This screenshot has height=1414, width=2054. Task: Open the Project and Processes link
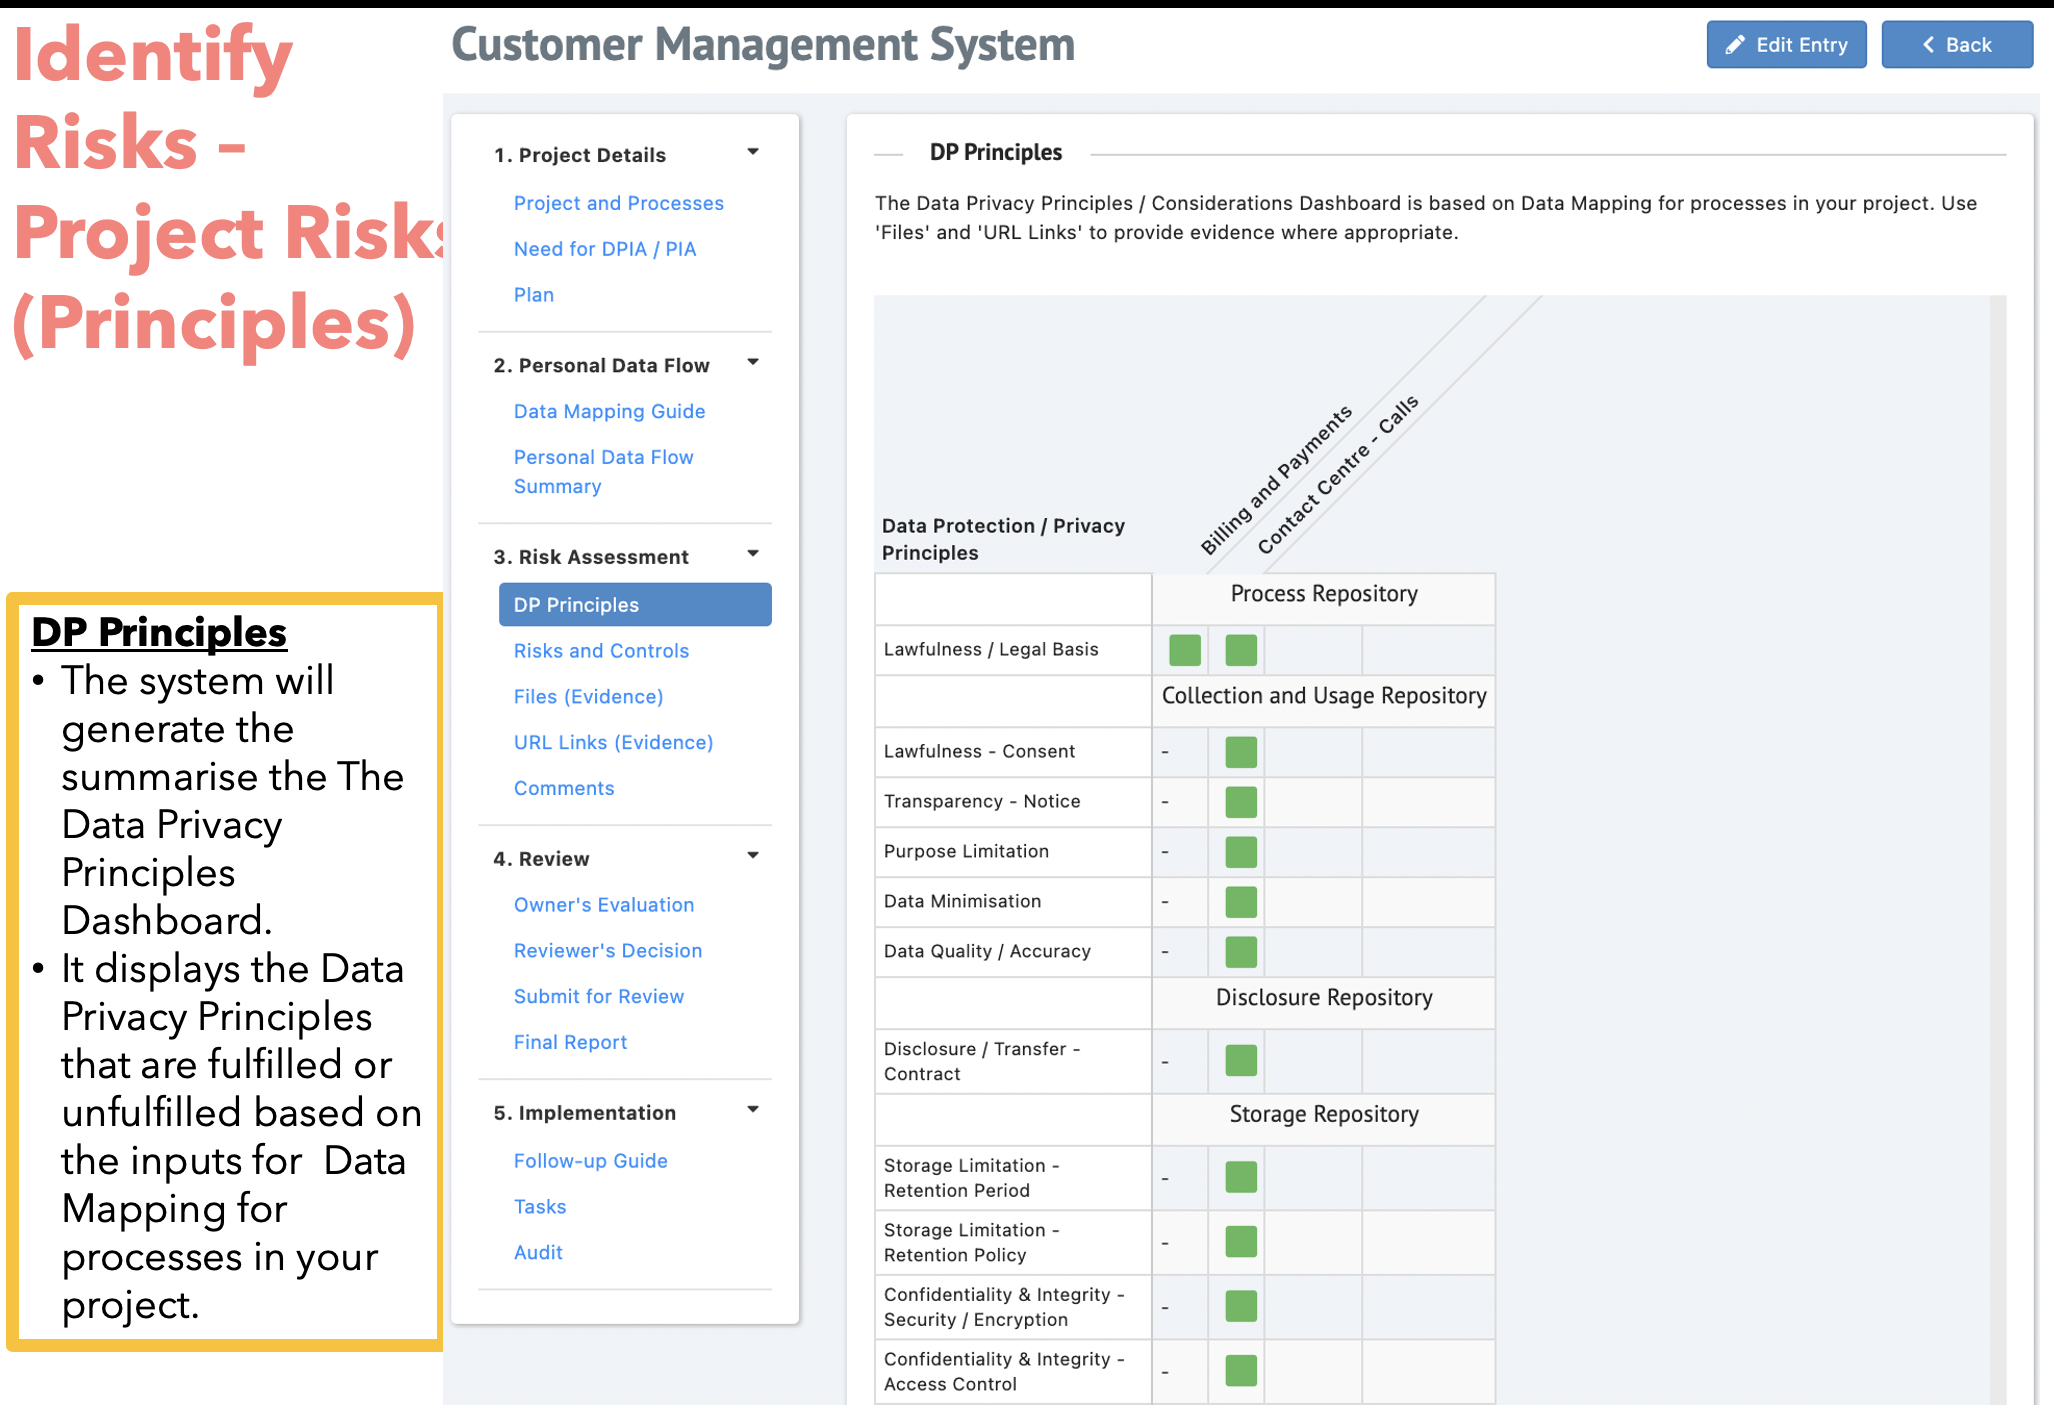[x=618, y=203]
